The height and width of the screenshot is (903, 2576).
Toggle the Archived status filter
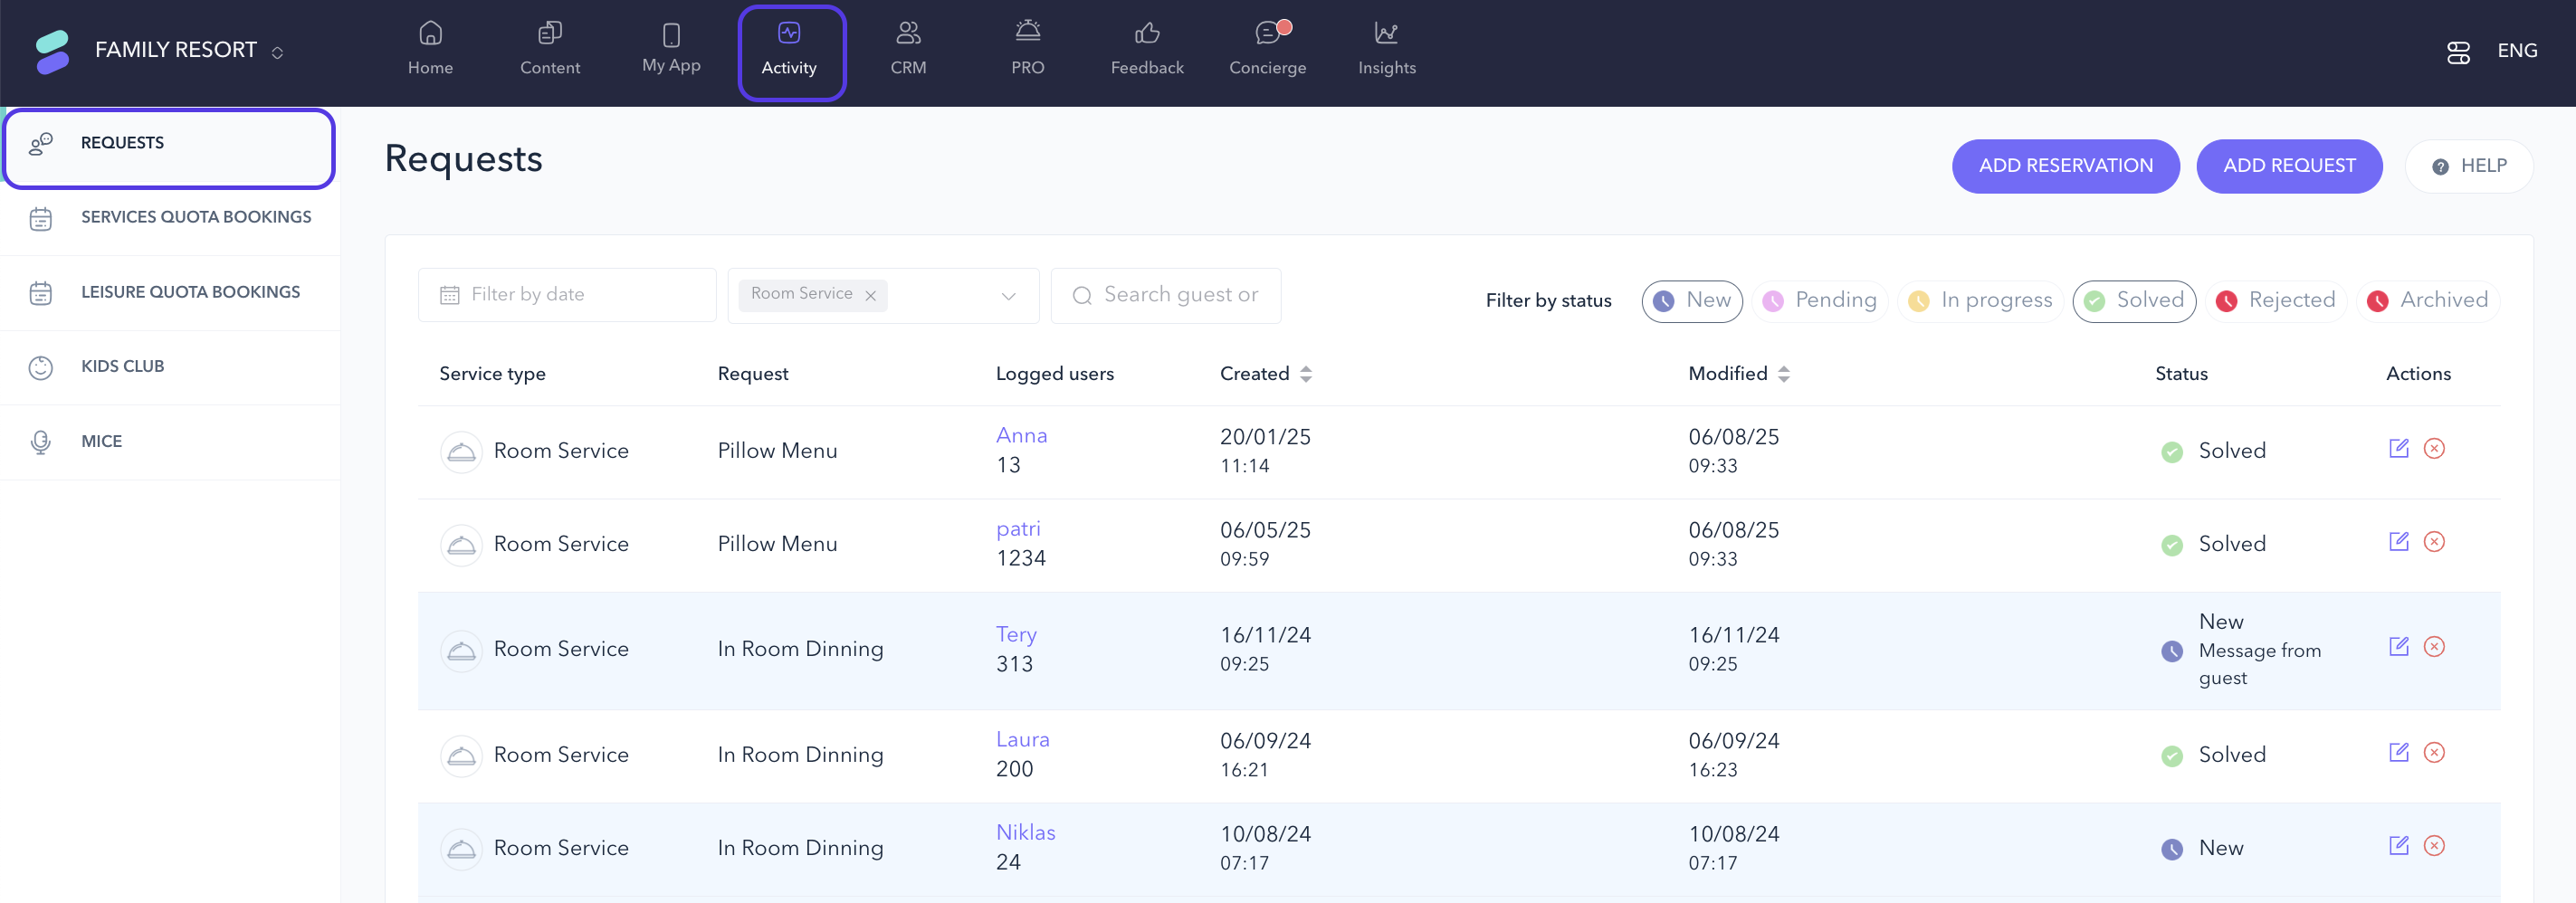pos(2428,301)
